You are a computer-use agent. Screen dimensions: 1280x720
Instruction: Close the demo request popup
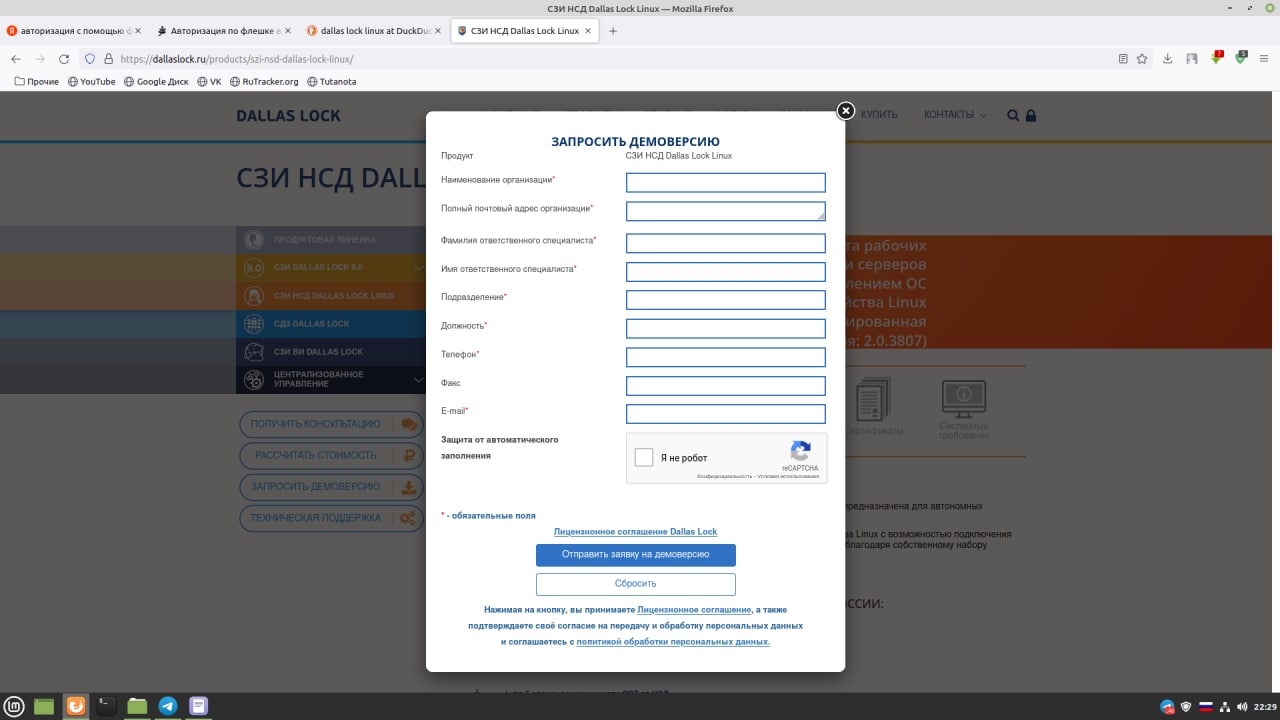(x=845, y=111)
